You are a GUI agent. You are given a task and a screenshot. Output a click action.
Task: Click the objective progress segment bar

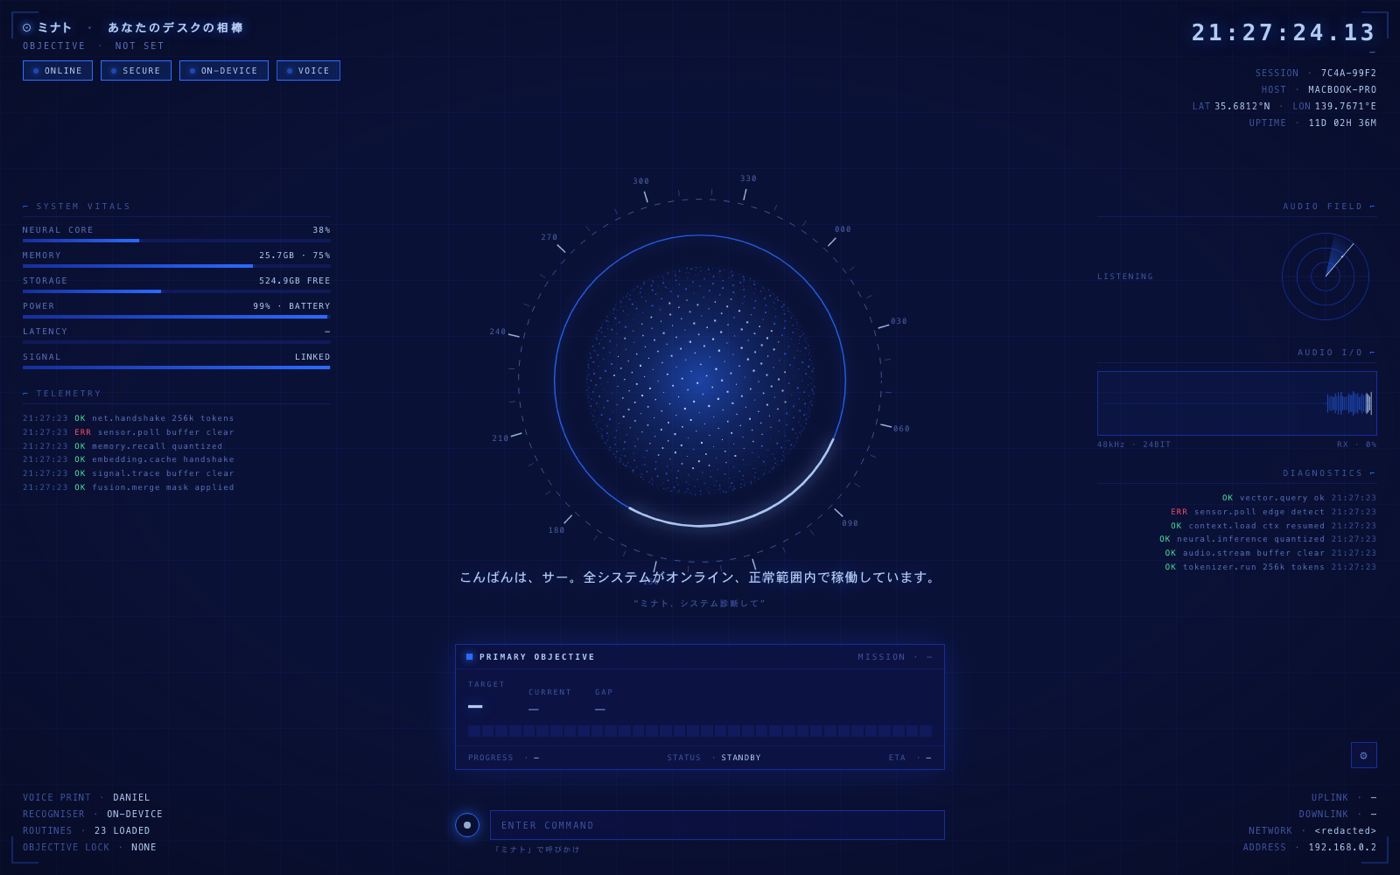click(x=700, y=731)
